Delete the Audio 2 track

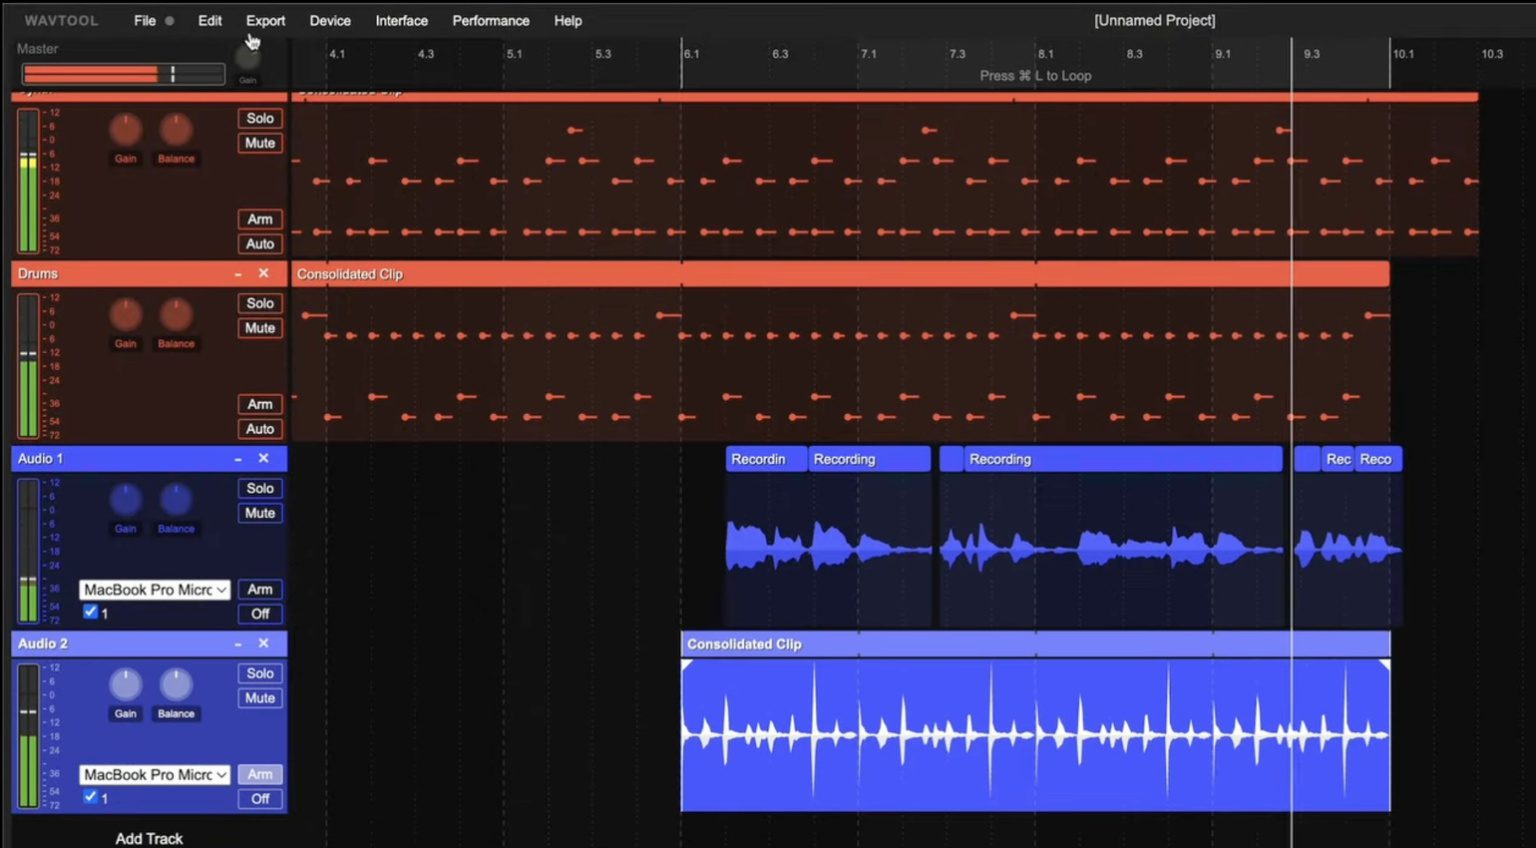(x=264, y=643)
